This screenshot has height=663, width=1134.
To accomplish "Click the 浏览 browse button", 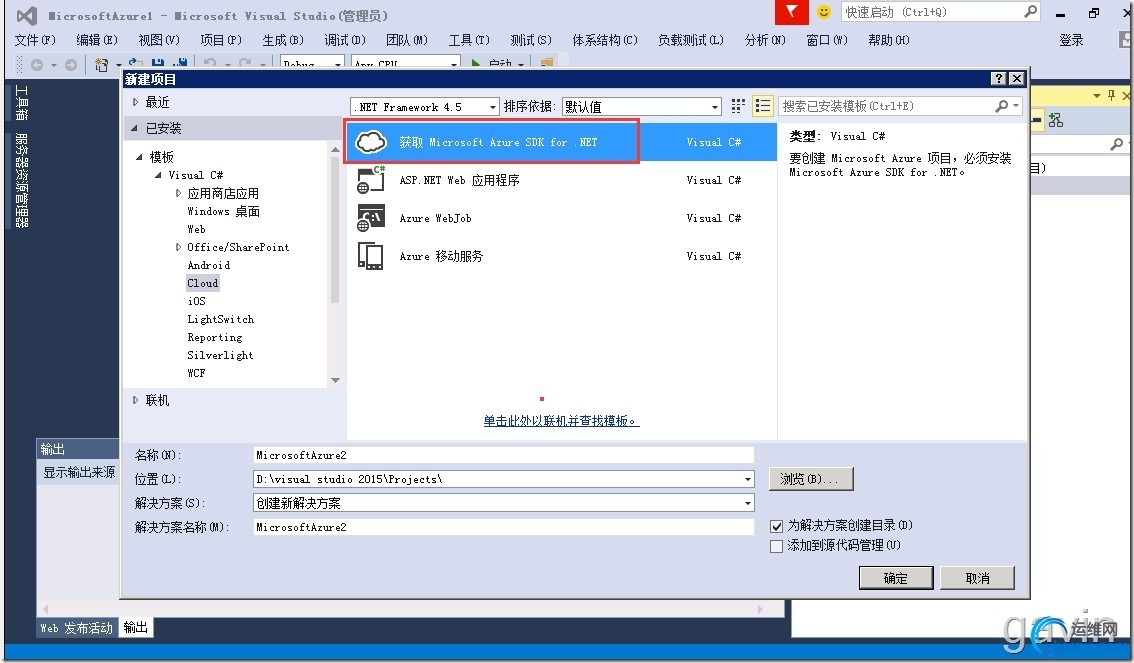I will (811, 479).
